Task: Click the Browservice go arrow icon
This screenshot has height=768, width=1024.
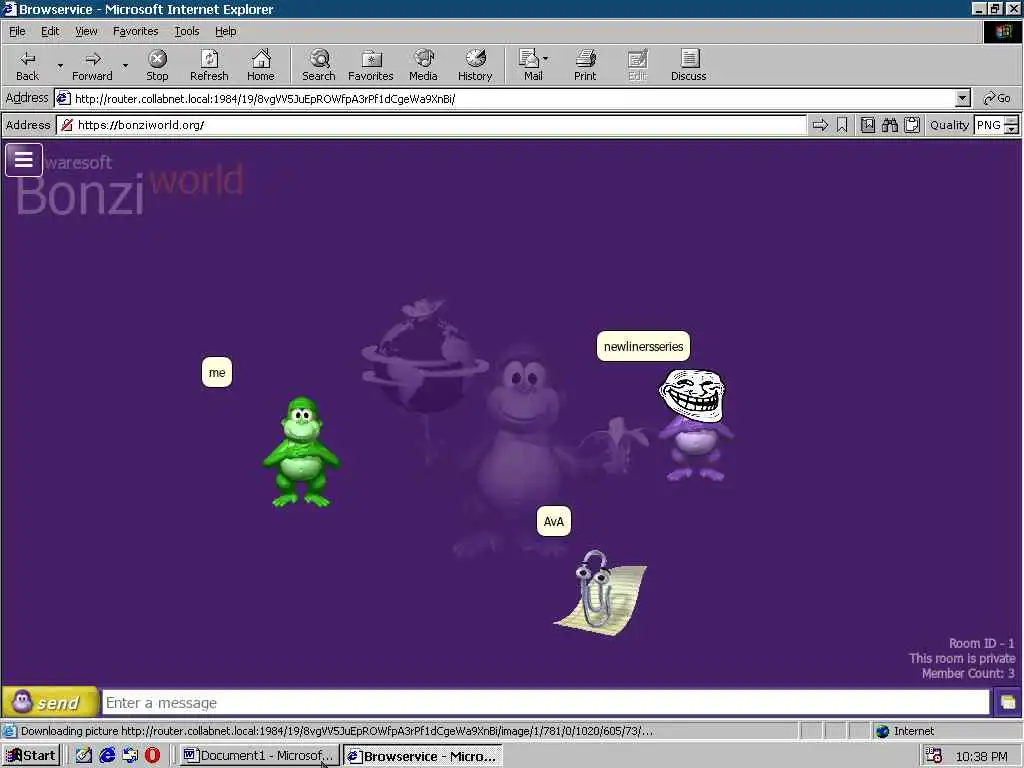Action: pos(820,125)
